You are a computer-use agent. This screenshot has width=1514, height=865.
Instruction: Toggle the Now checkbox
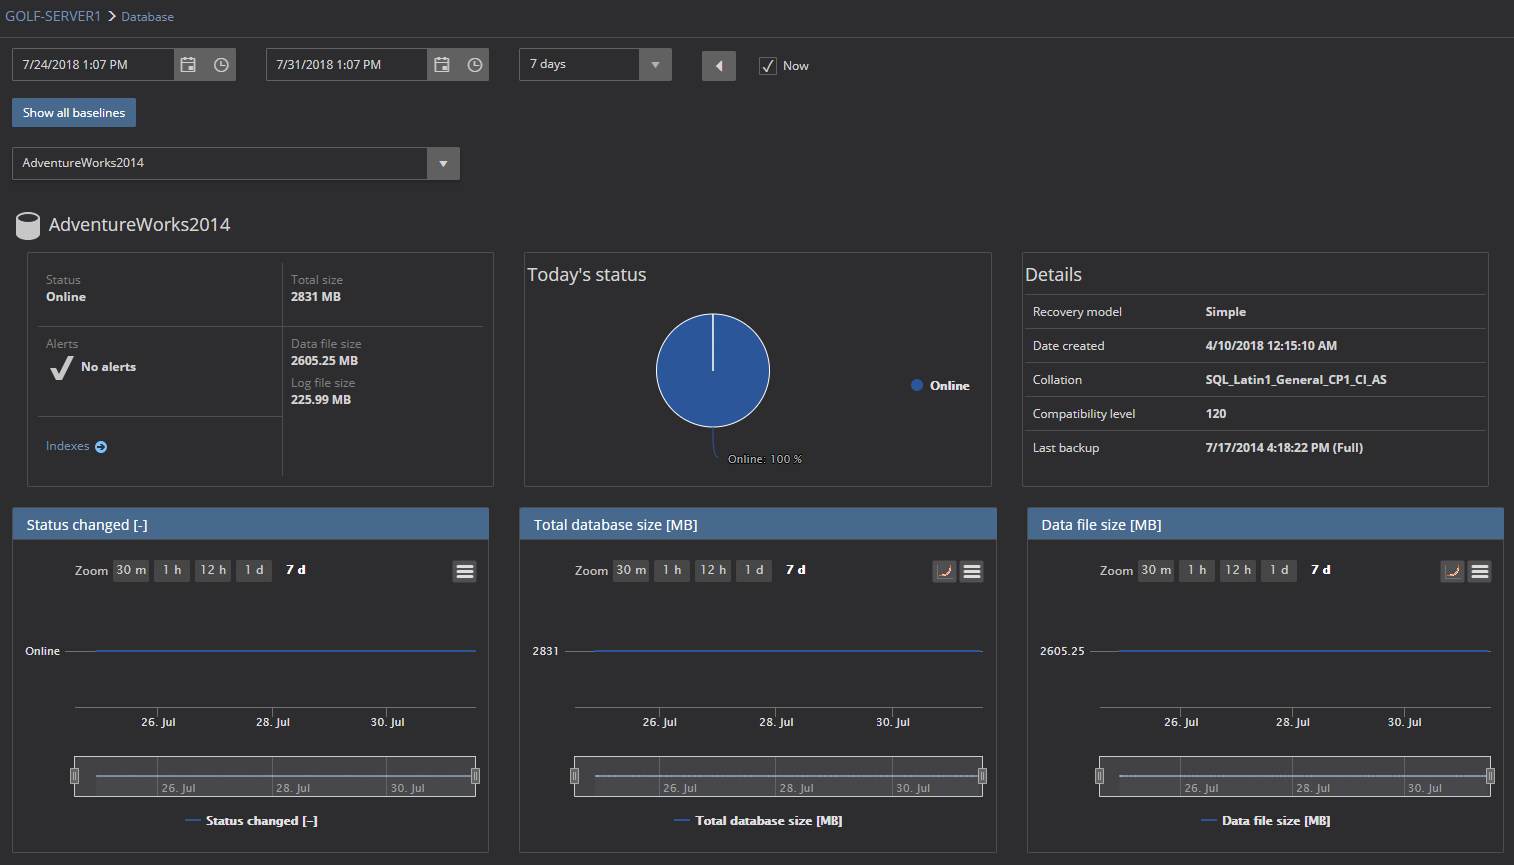click(x=768, y=66)
